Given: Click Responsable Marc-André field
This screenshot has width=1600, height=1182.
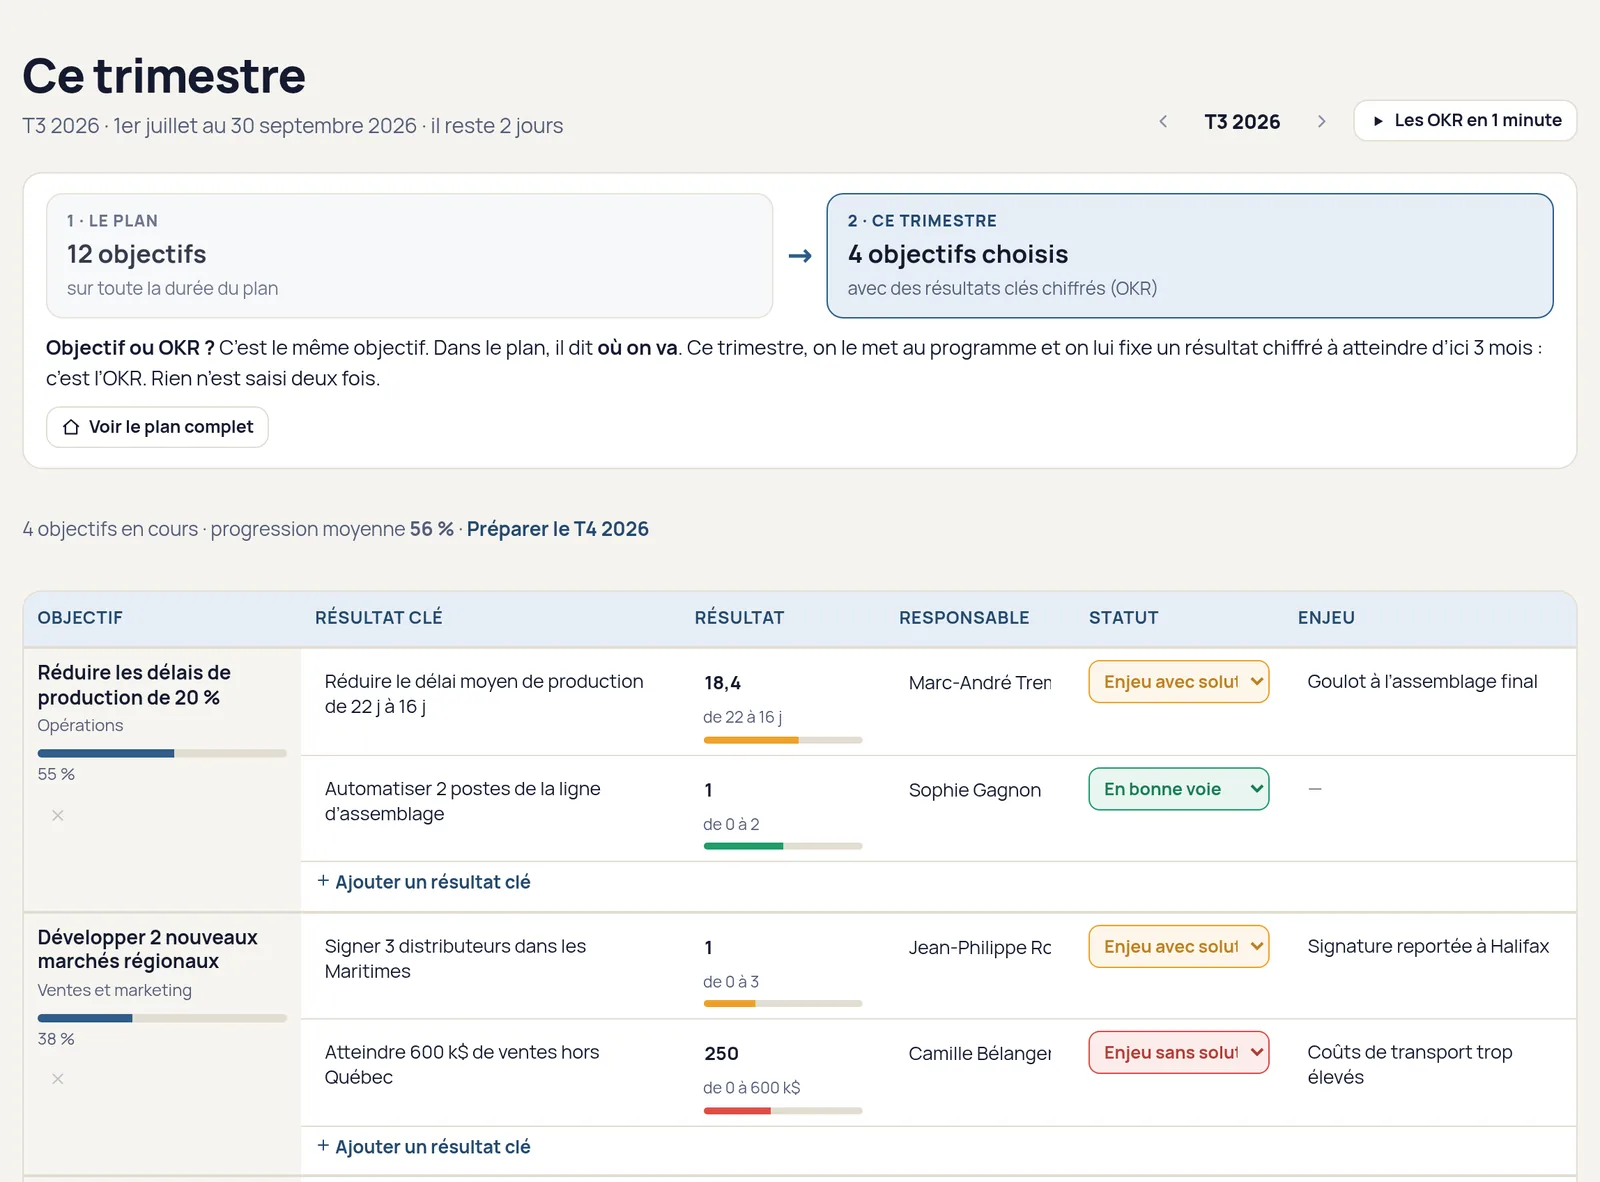Looking at the screenshot, I should (980, 683).
